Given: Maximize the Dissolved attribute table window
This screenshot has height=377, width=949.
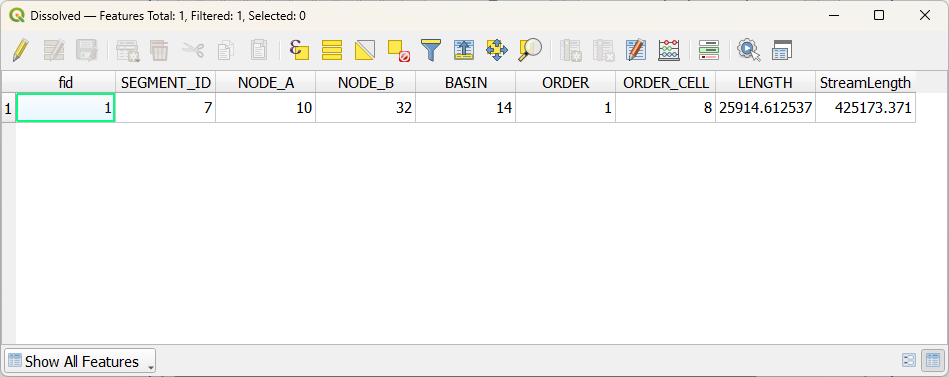Looking at the screenshot, I should point(879,16).
